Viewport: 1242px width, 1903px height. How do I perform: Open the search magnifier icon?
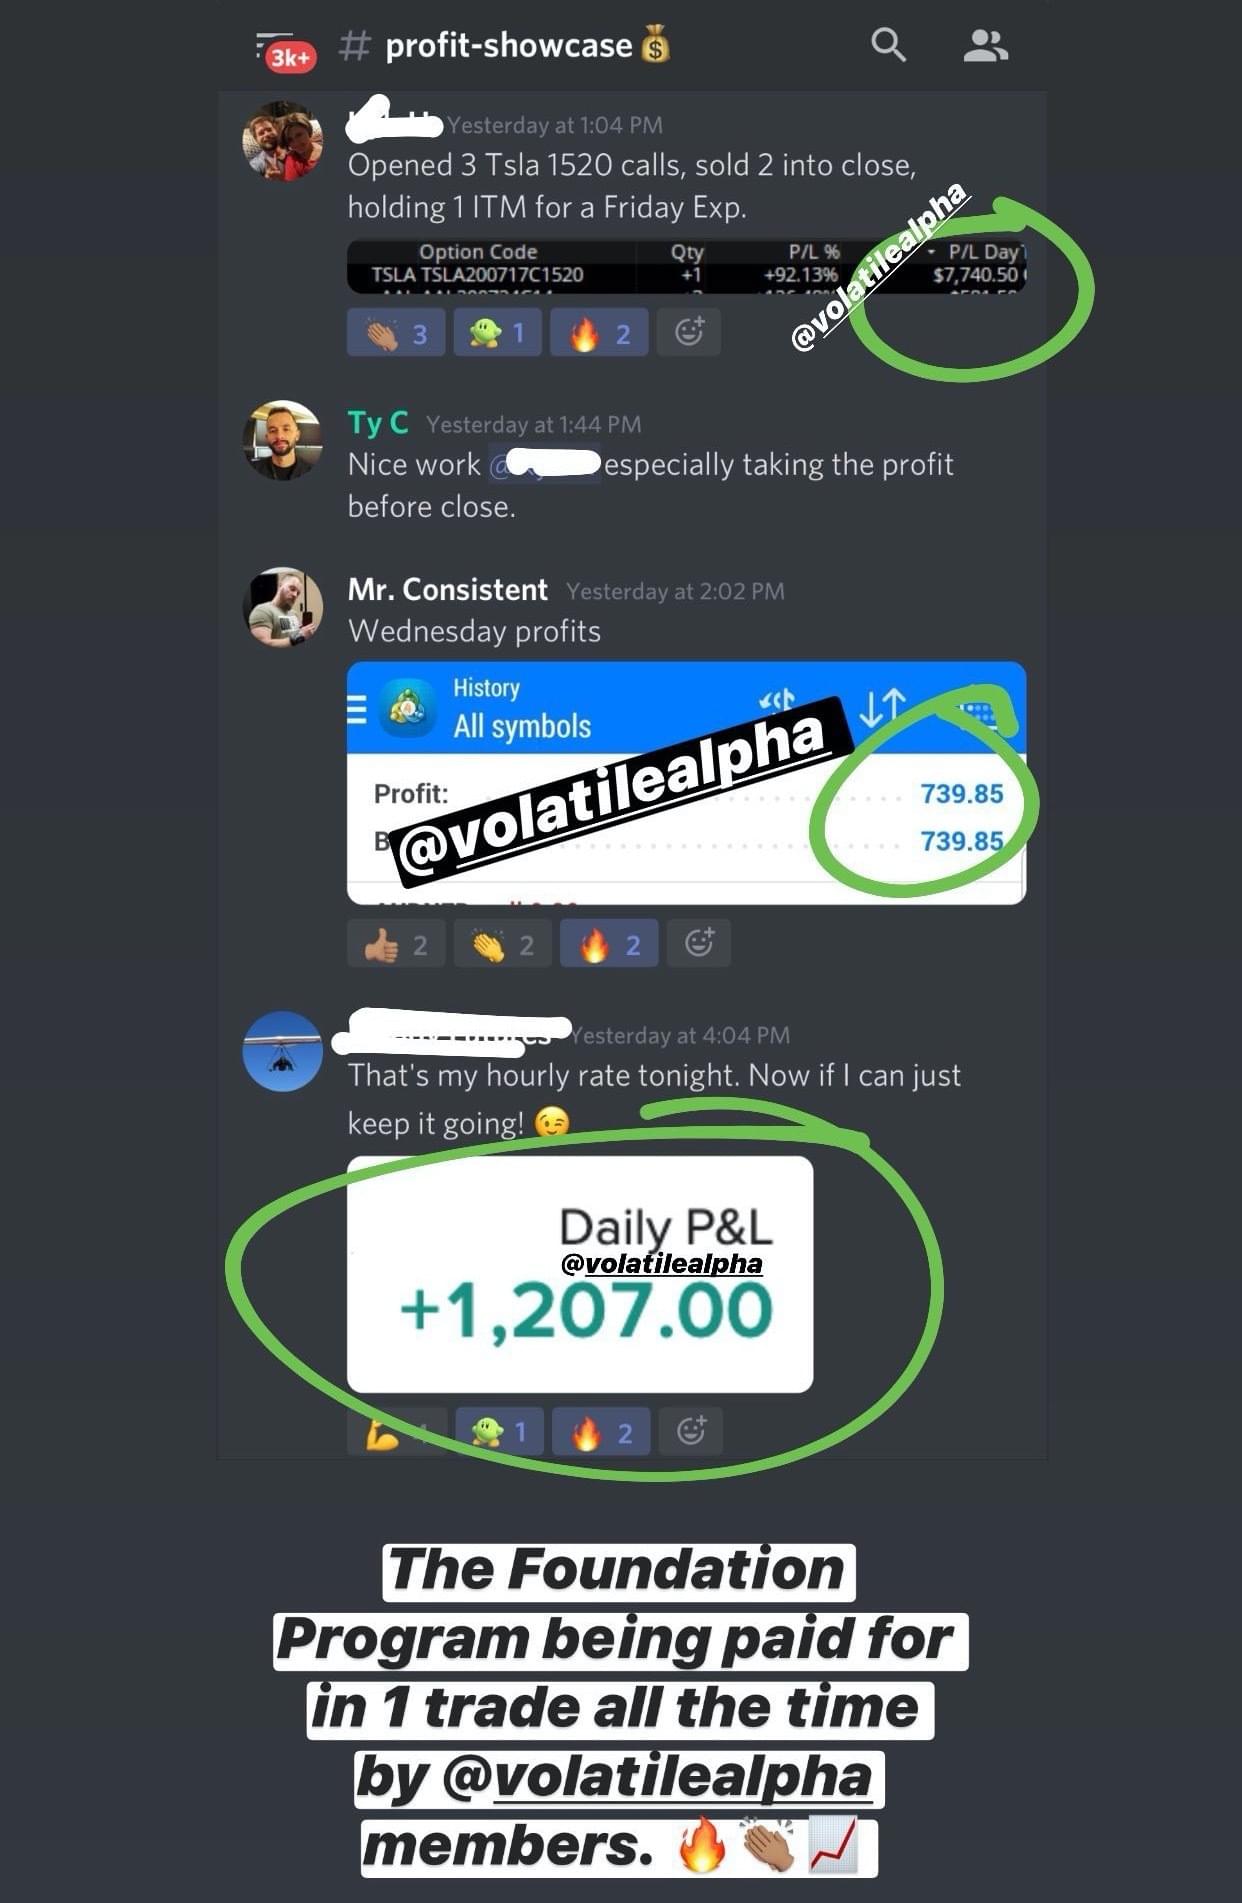coord(887,45)
